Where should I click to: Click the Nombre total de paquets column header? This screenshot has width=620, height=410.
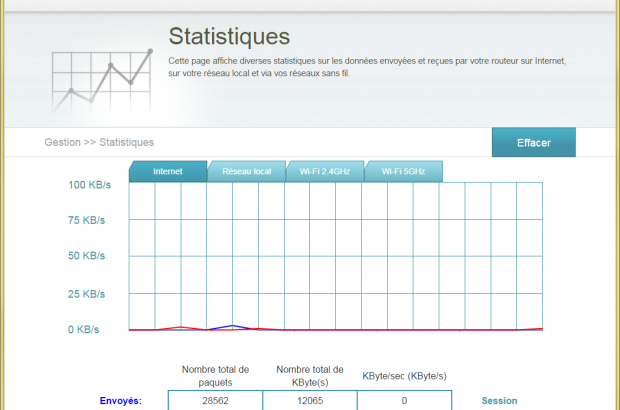tap(216, 375)
